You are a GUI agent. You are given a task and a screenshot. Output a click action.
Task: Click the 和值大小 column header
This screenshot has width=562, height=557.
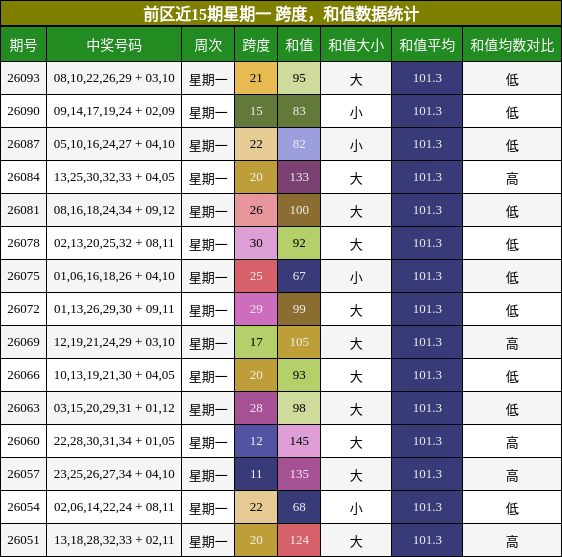click(x=356, y=45)
